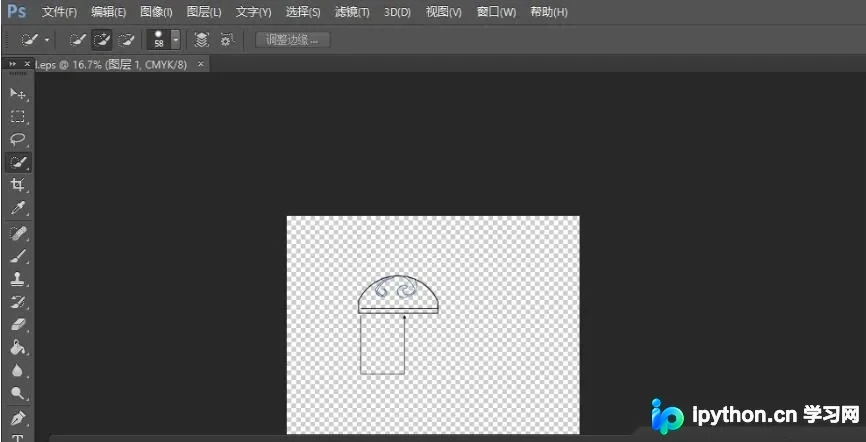Click the 调整边缘 (Refine Edge) button
This screenshot has height=442, width=866.
(293, 40)
